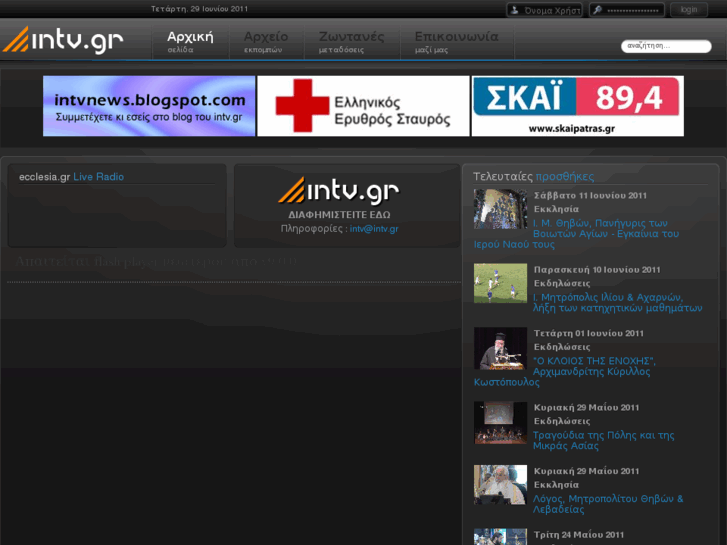Click the intv@intv.gr email link
The image size is (727, 545).
[x=374, y=229]
